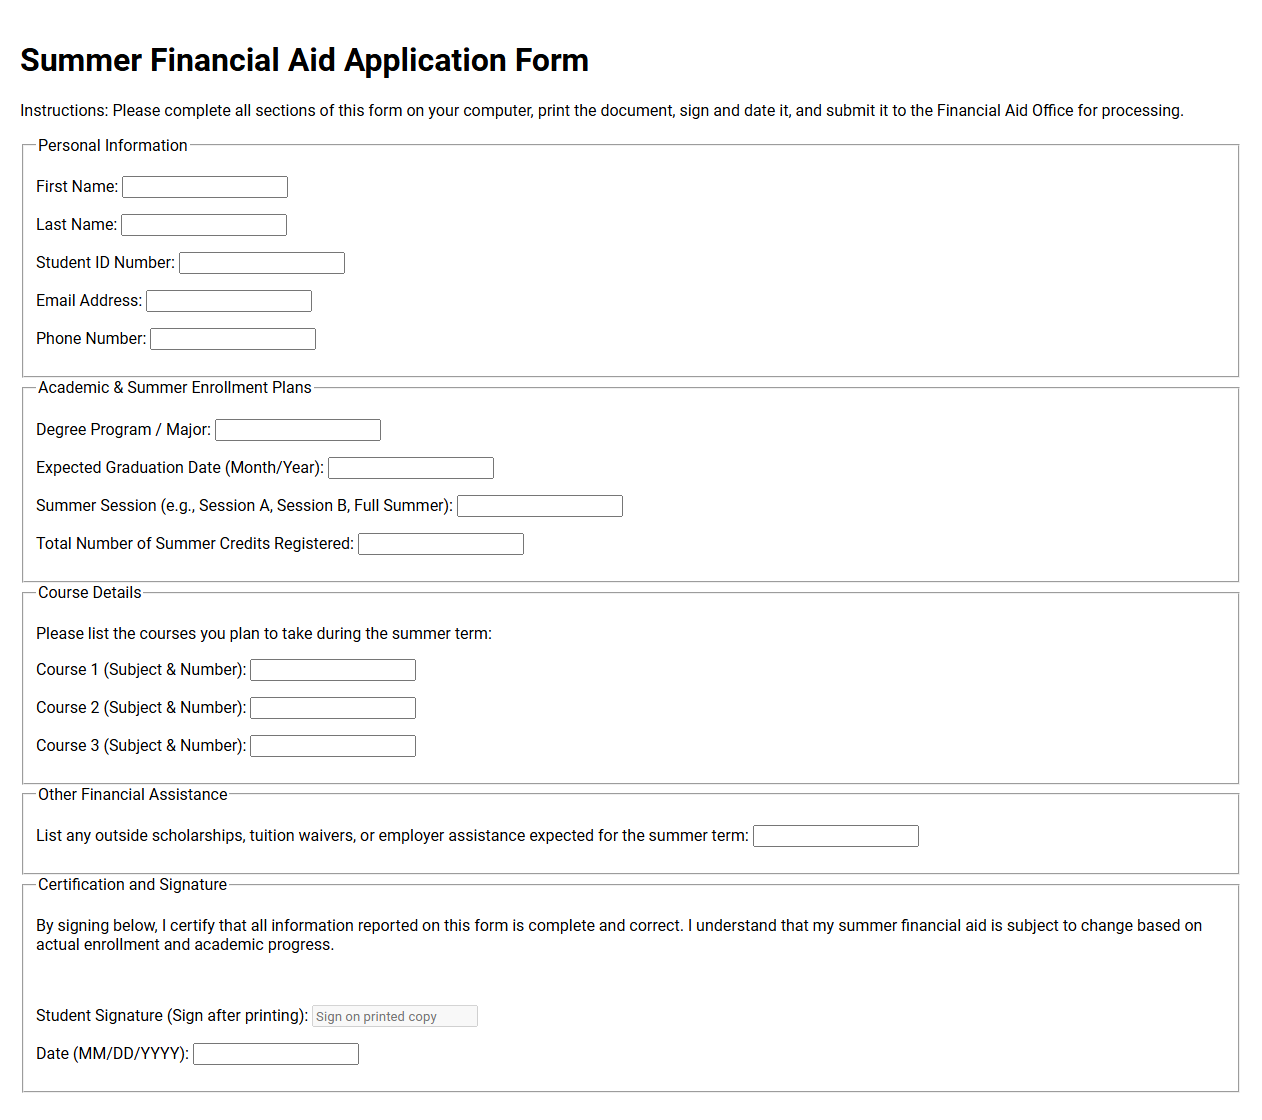1262x1120 pixels.
Task: Click the 'Student Signature (Sign after printing):' label
Action: 172,1016
